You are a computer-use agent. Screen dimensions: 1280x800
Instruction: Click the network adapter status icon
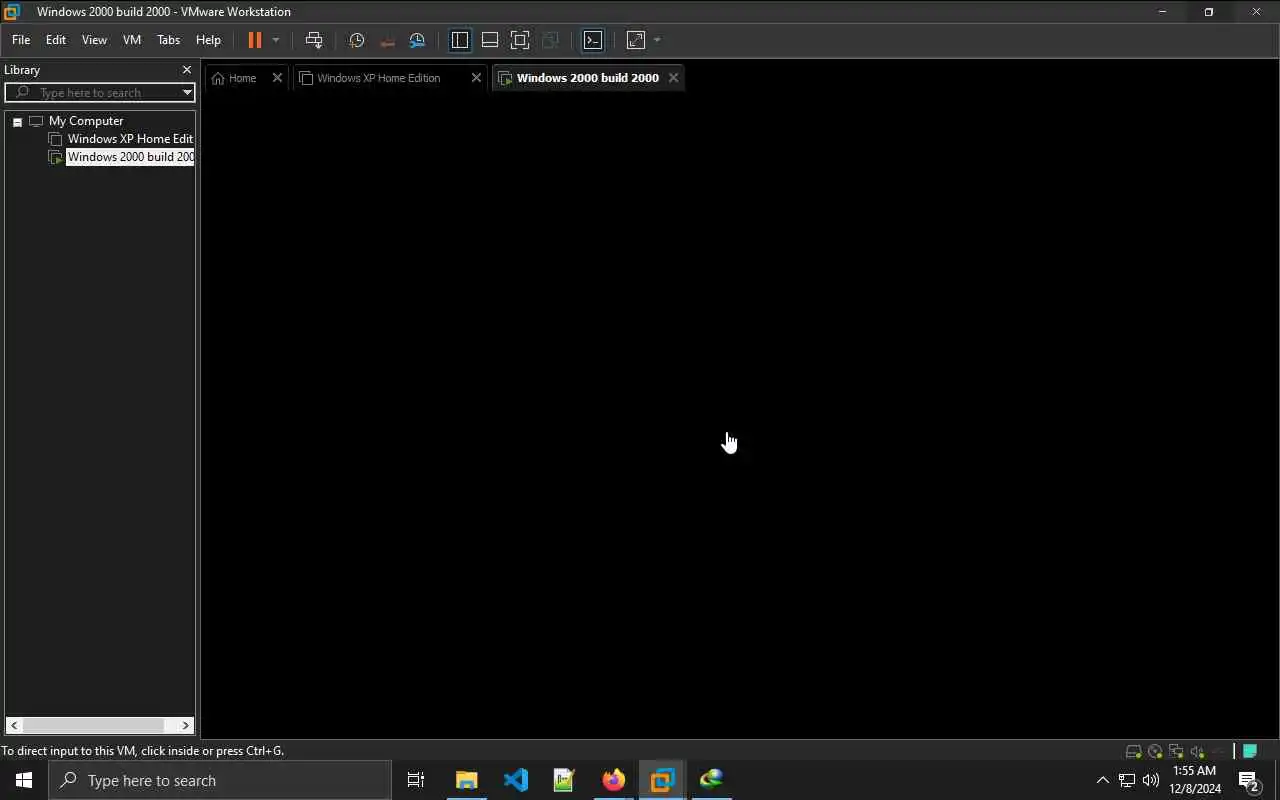pos(1176,751)
